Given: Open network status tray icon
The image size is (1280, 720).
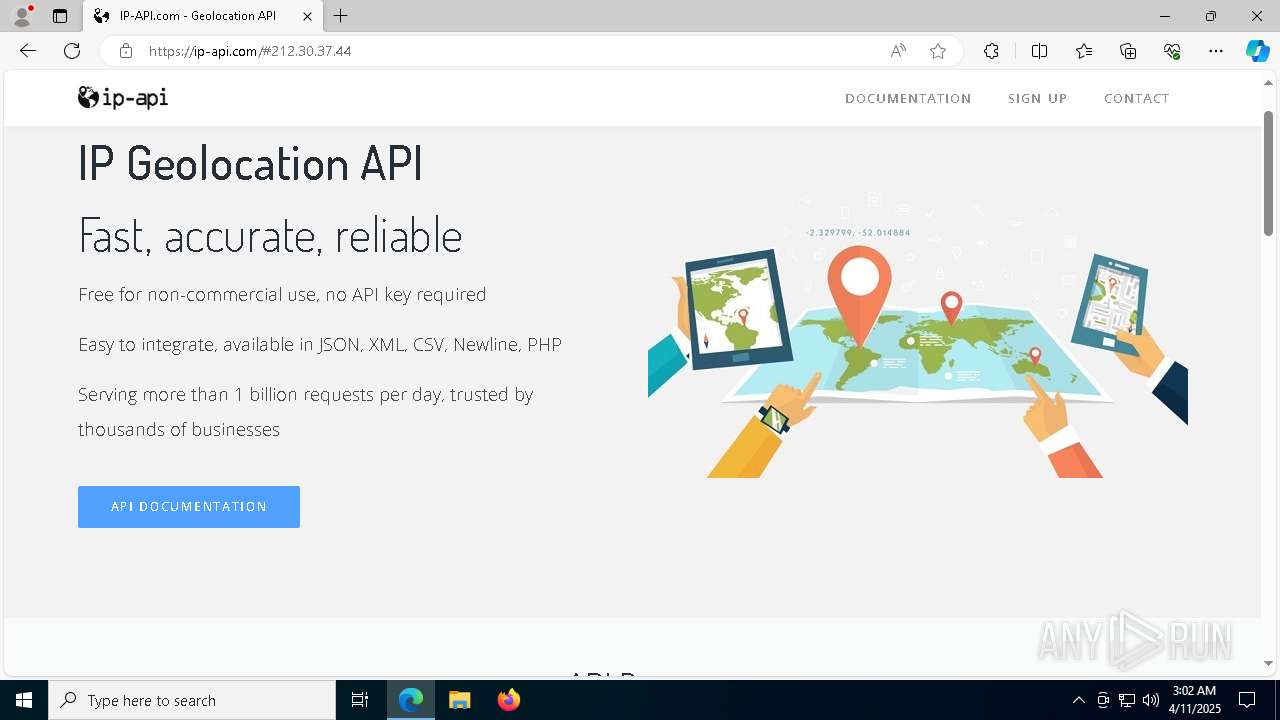Looking at the screenshot, I should [x=1127, y=700].
